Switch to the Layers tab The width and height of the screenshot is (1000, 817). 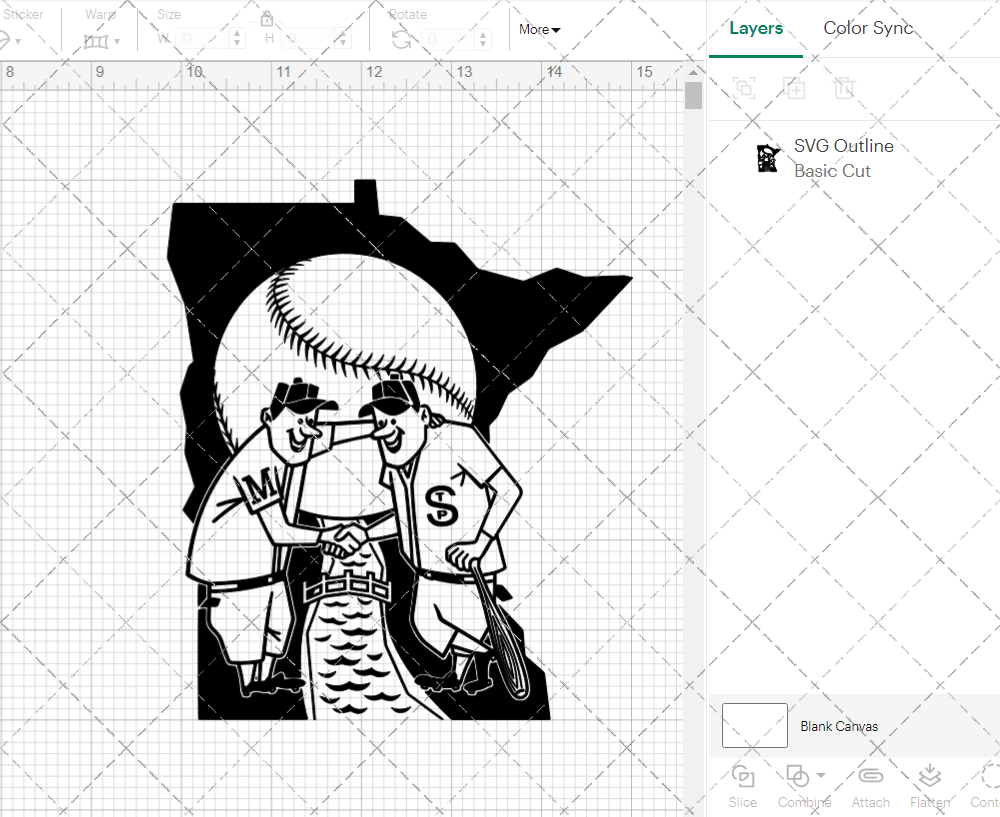(756, 28)
